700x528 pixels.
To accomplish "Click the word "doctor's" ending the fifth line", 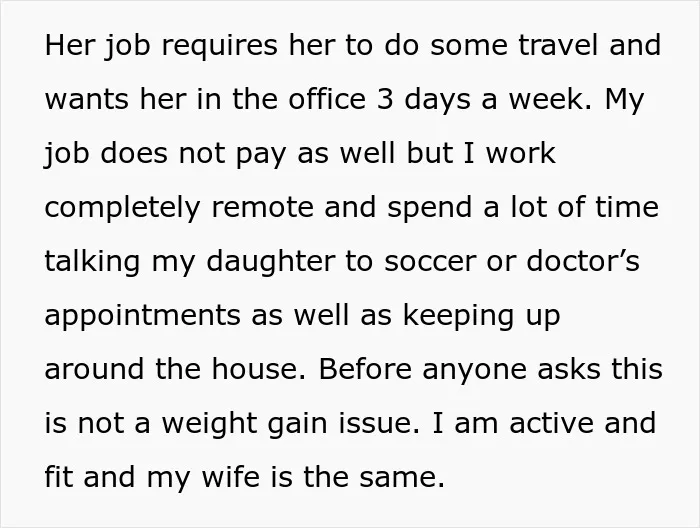I will coord(583,261).
